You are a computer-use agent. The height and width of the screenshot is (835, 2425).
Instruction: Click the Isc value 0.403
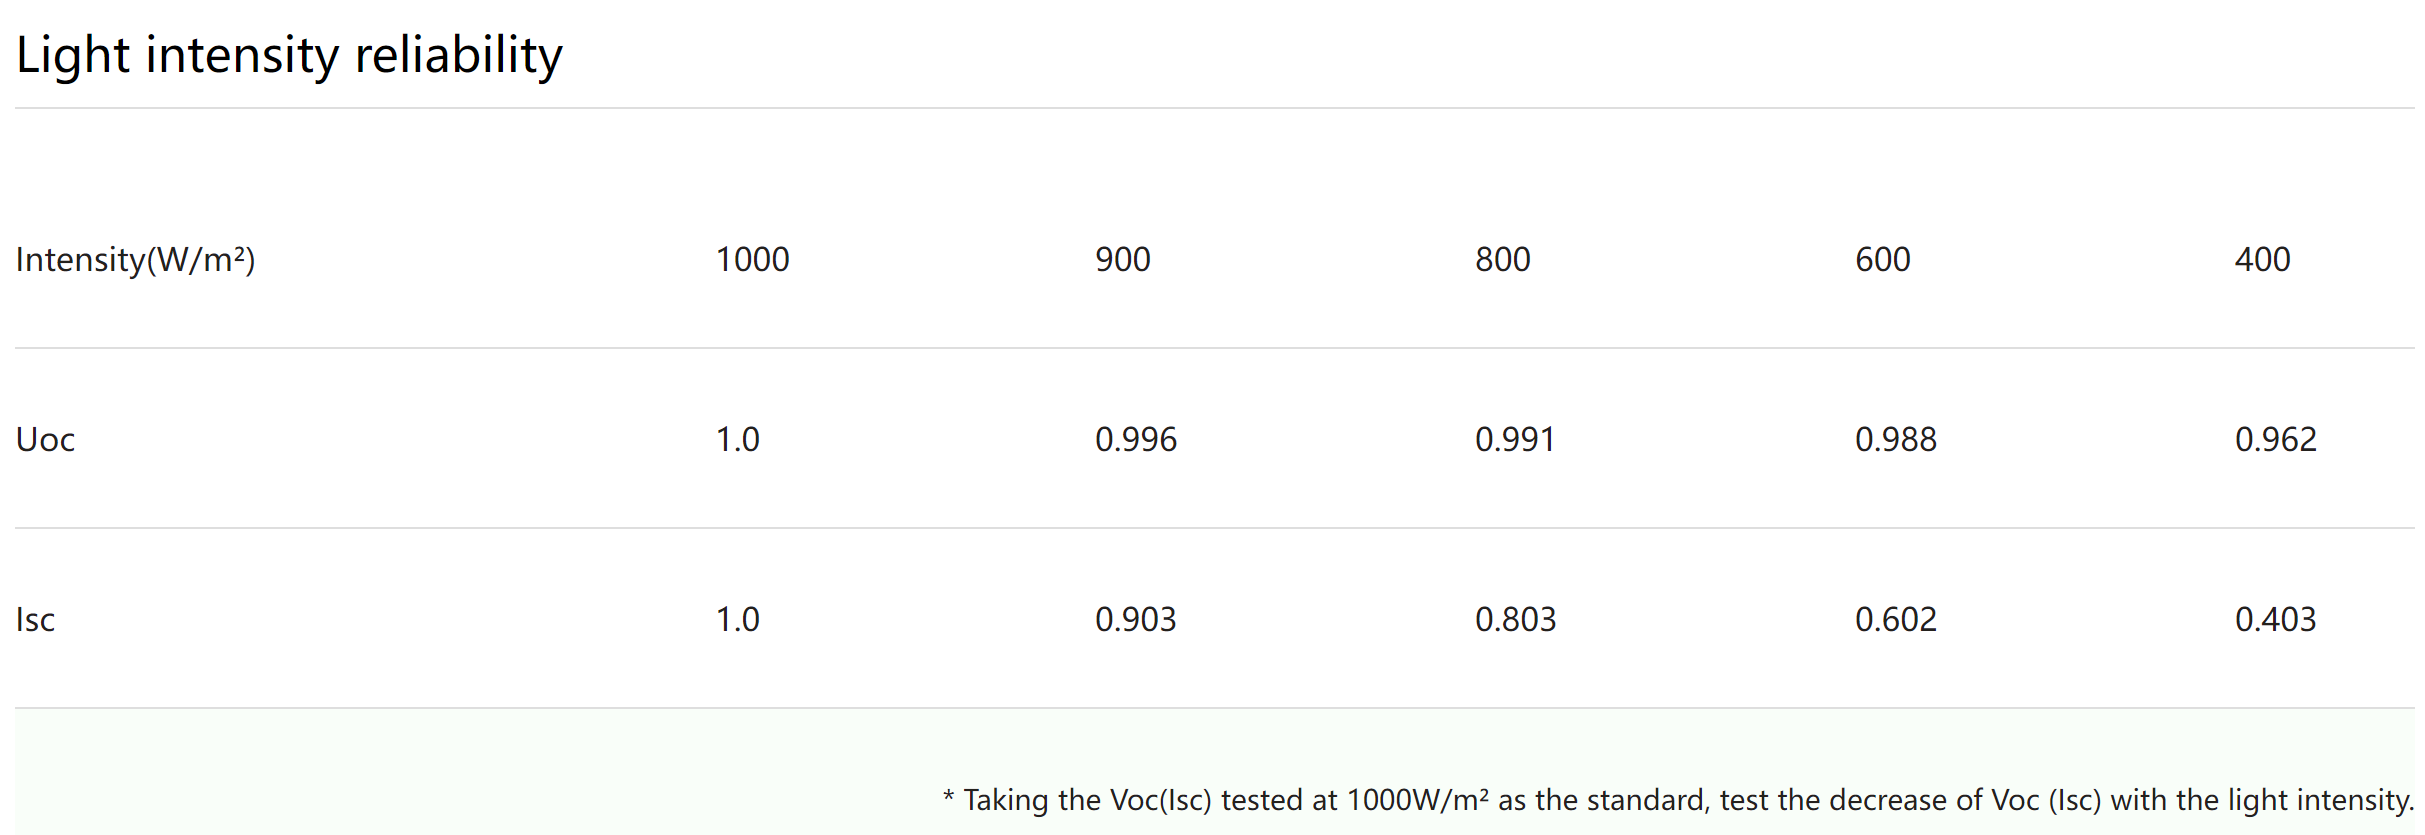[2276, 620]
